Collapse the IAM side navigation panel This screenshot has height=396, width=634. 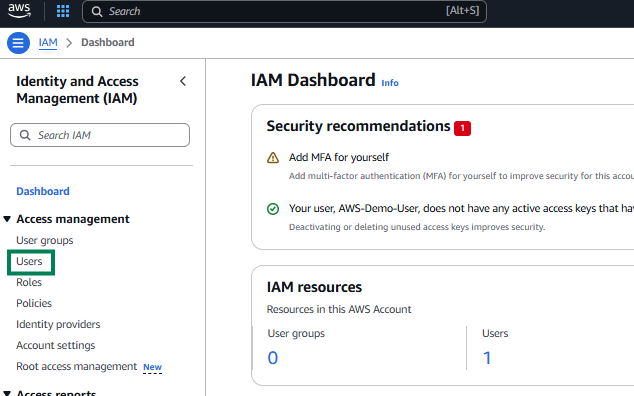183,81
